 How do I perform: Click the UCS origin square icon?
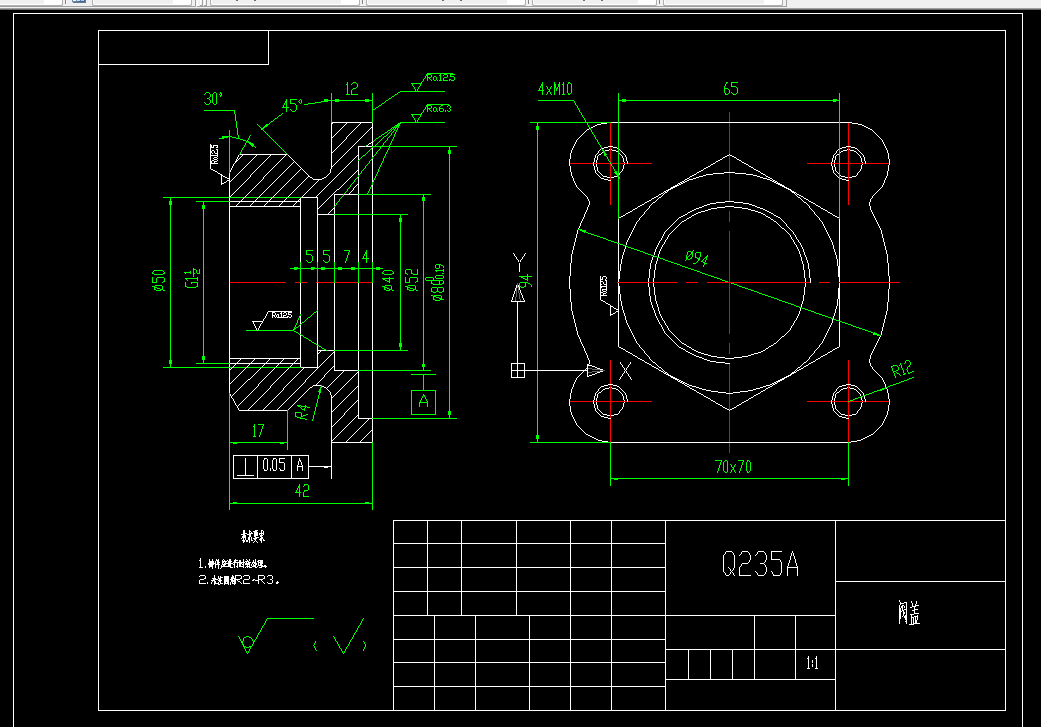pos(518,370)
